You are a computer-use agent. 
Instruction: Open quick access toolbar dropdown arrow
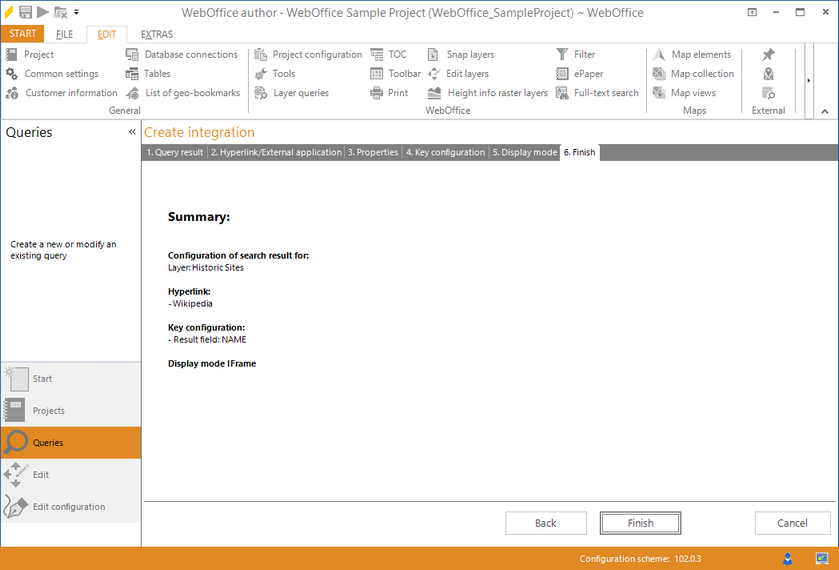click(77, 12)
